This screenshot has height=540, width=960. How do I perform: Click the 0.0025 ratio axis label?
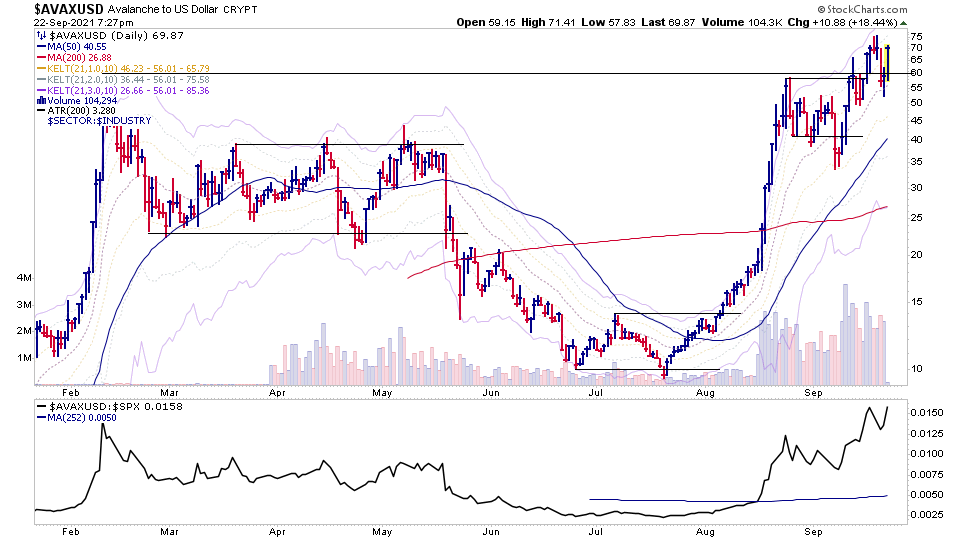click(x=926, y=514)
